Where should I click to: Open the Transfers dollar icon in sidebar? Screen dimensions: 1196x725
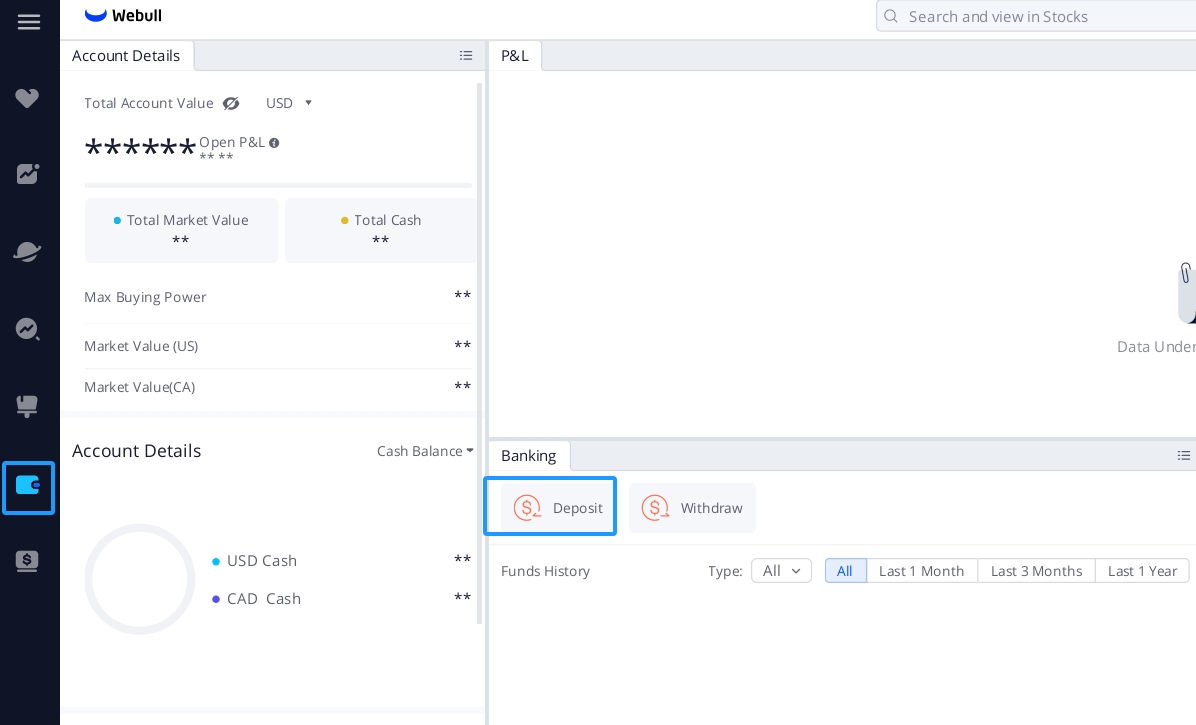[28, 561]
